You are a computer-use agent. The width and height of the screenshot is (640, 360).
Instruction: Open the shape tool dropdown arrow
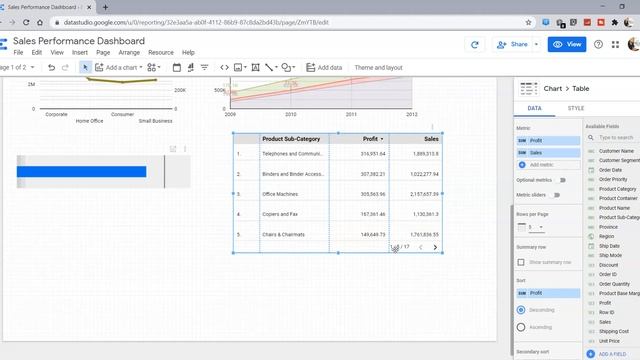(293, 67)
